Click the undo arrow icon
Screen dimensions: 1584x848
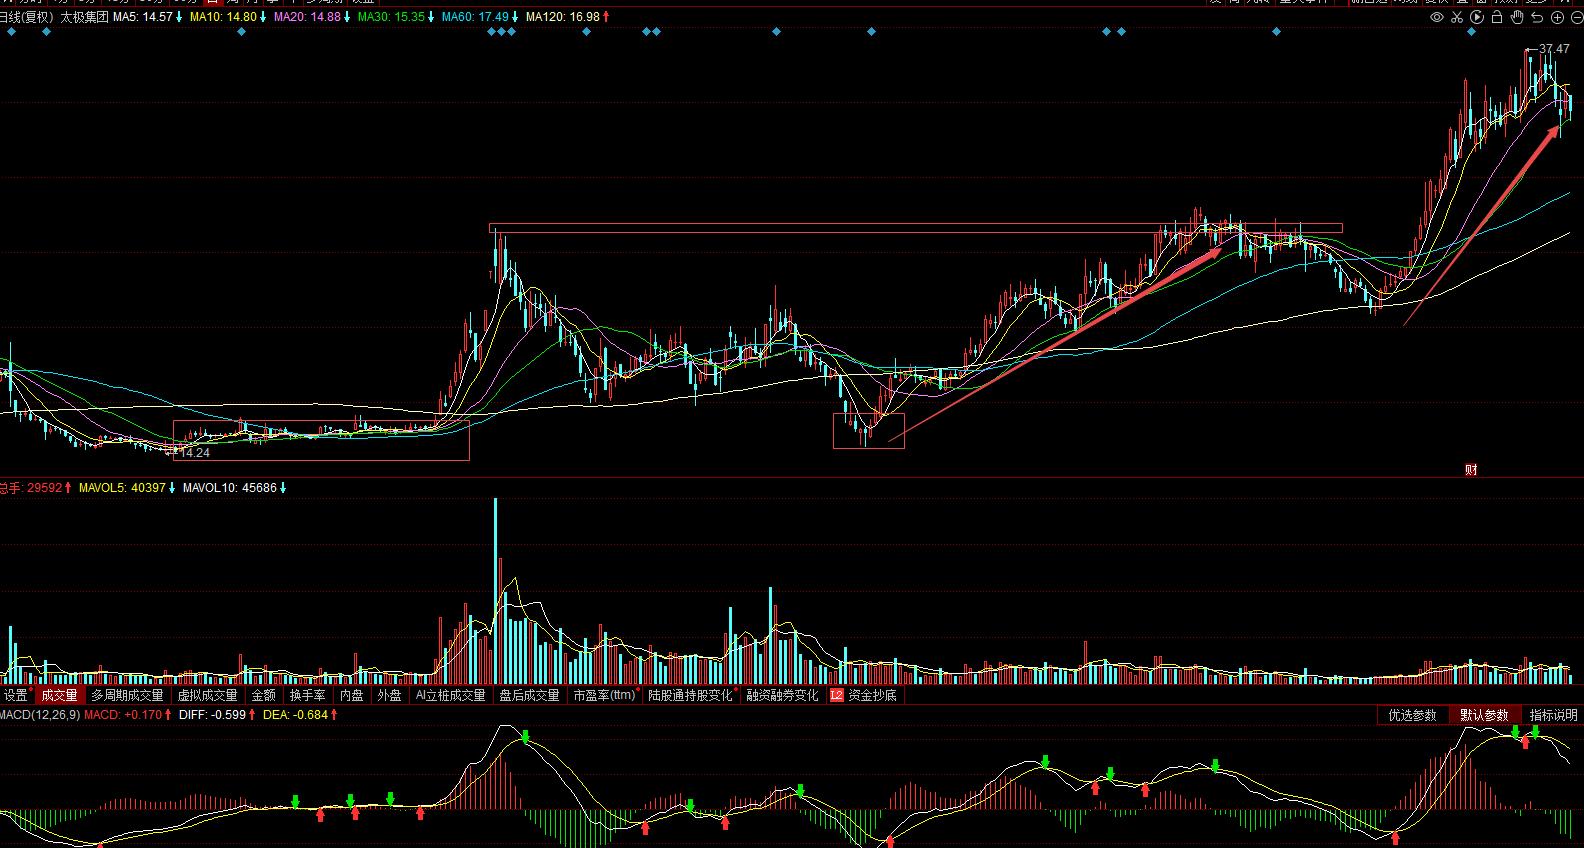(1537, 17)
